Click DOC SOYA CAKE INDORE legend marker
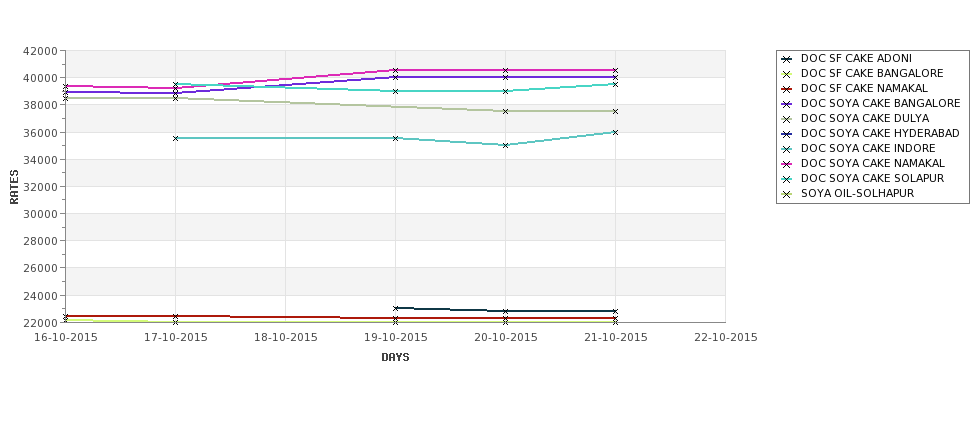The width and height of the screenshot is (975, 429). tap(787, 149)
